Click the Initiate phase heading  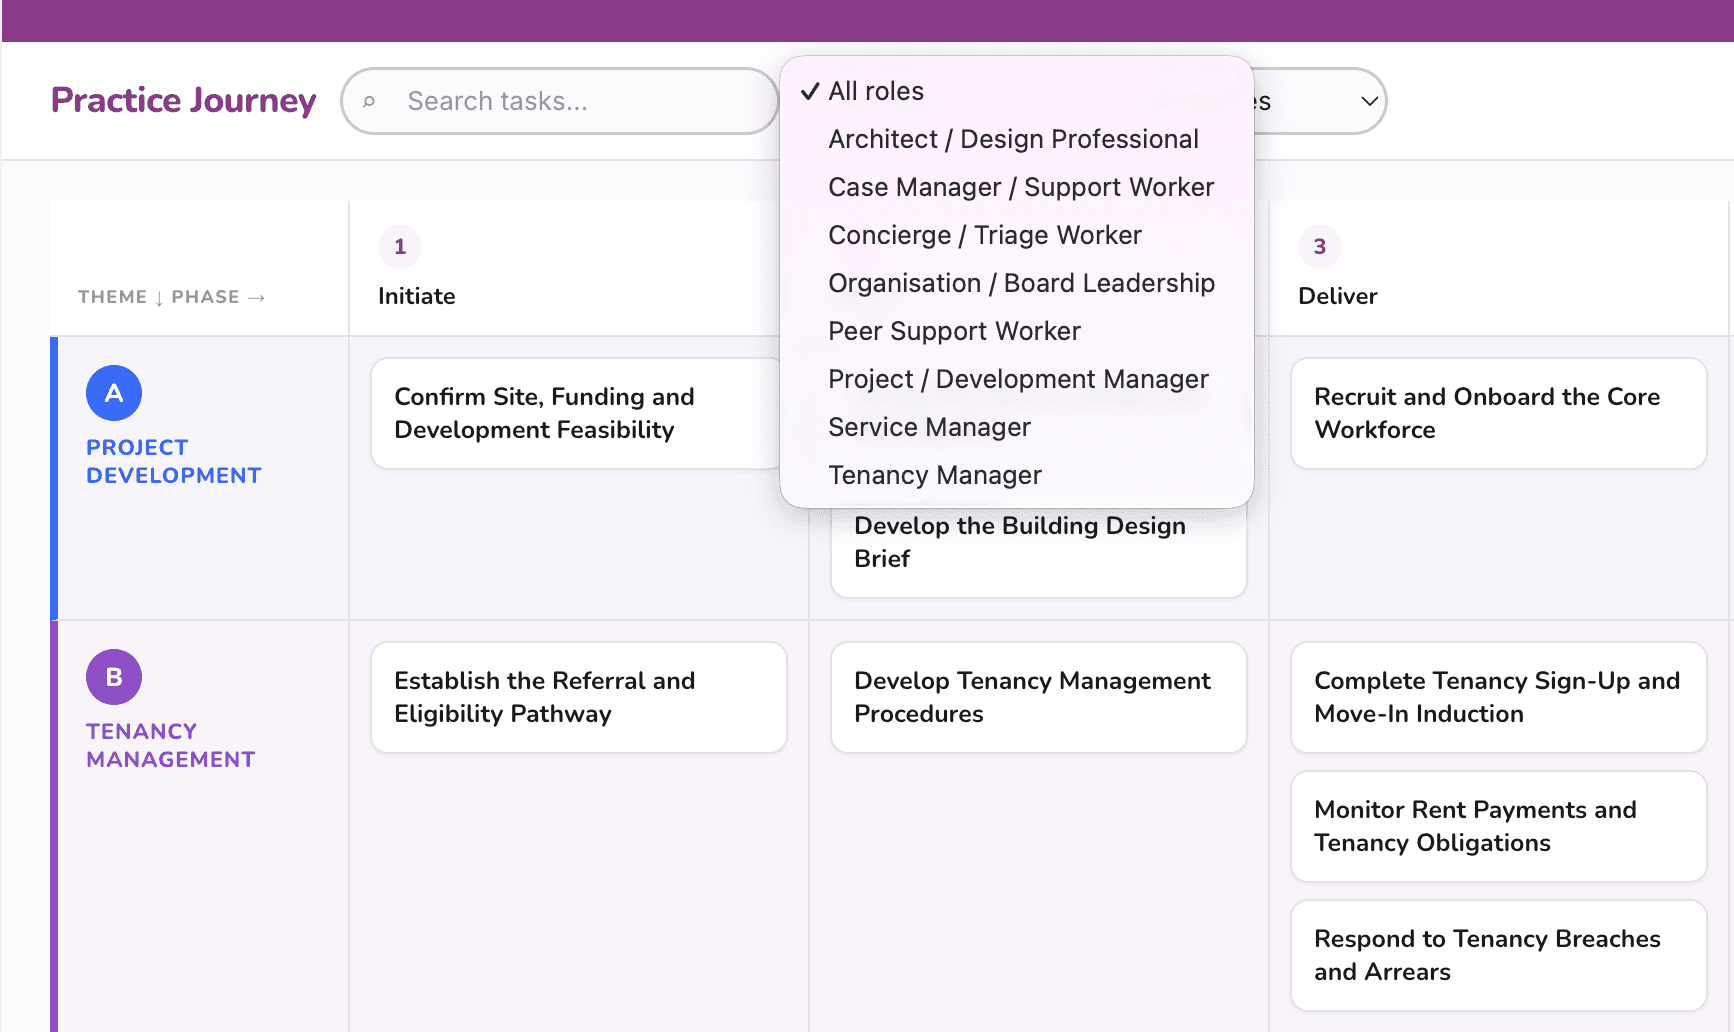(417, 296)
